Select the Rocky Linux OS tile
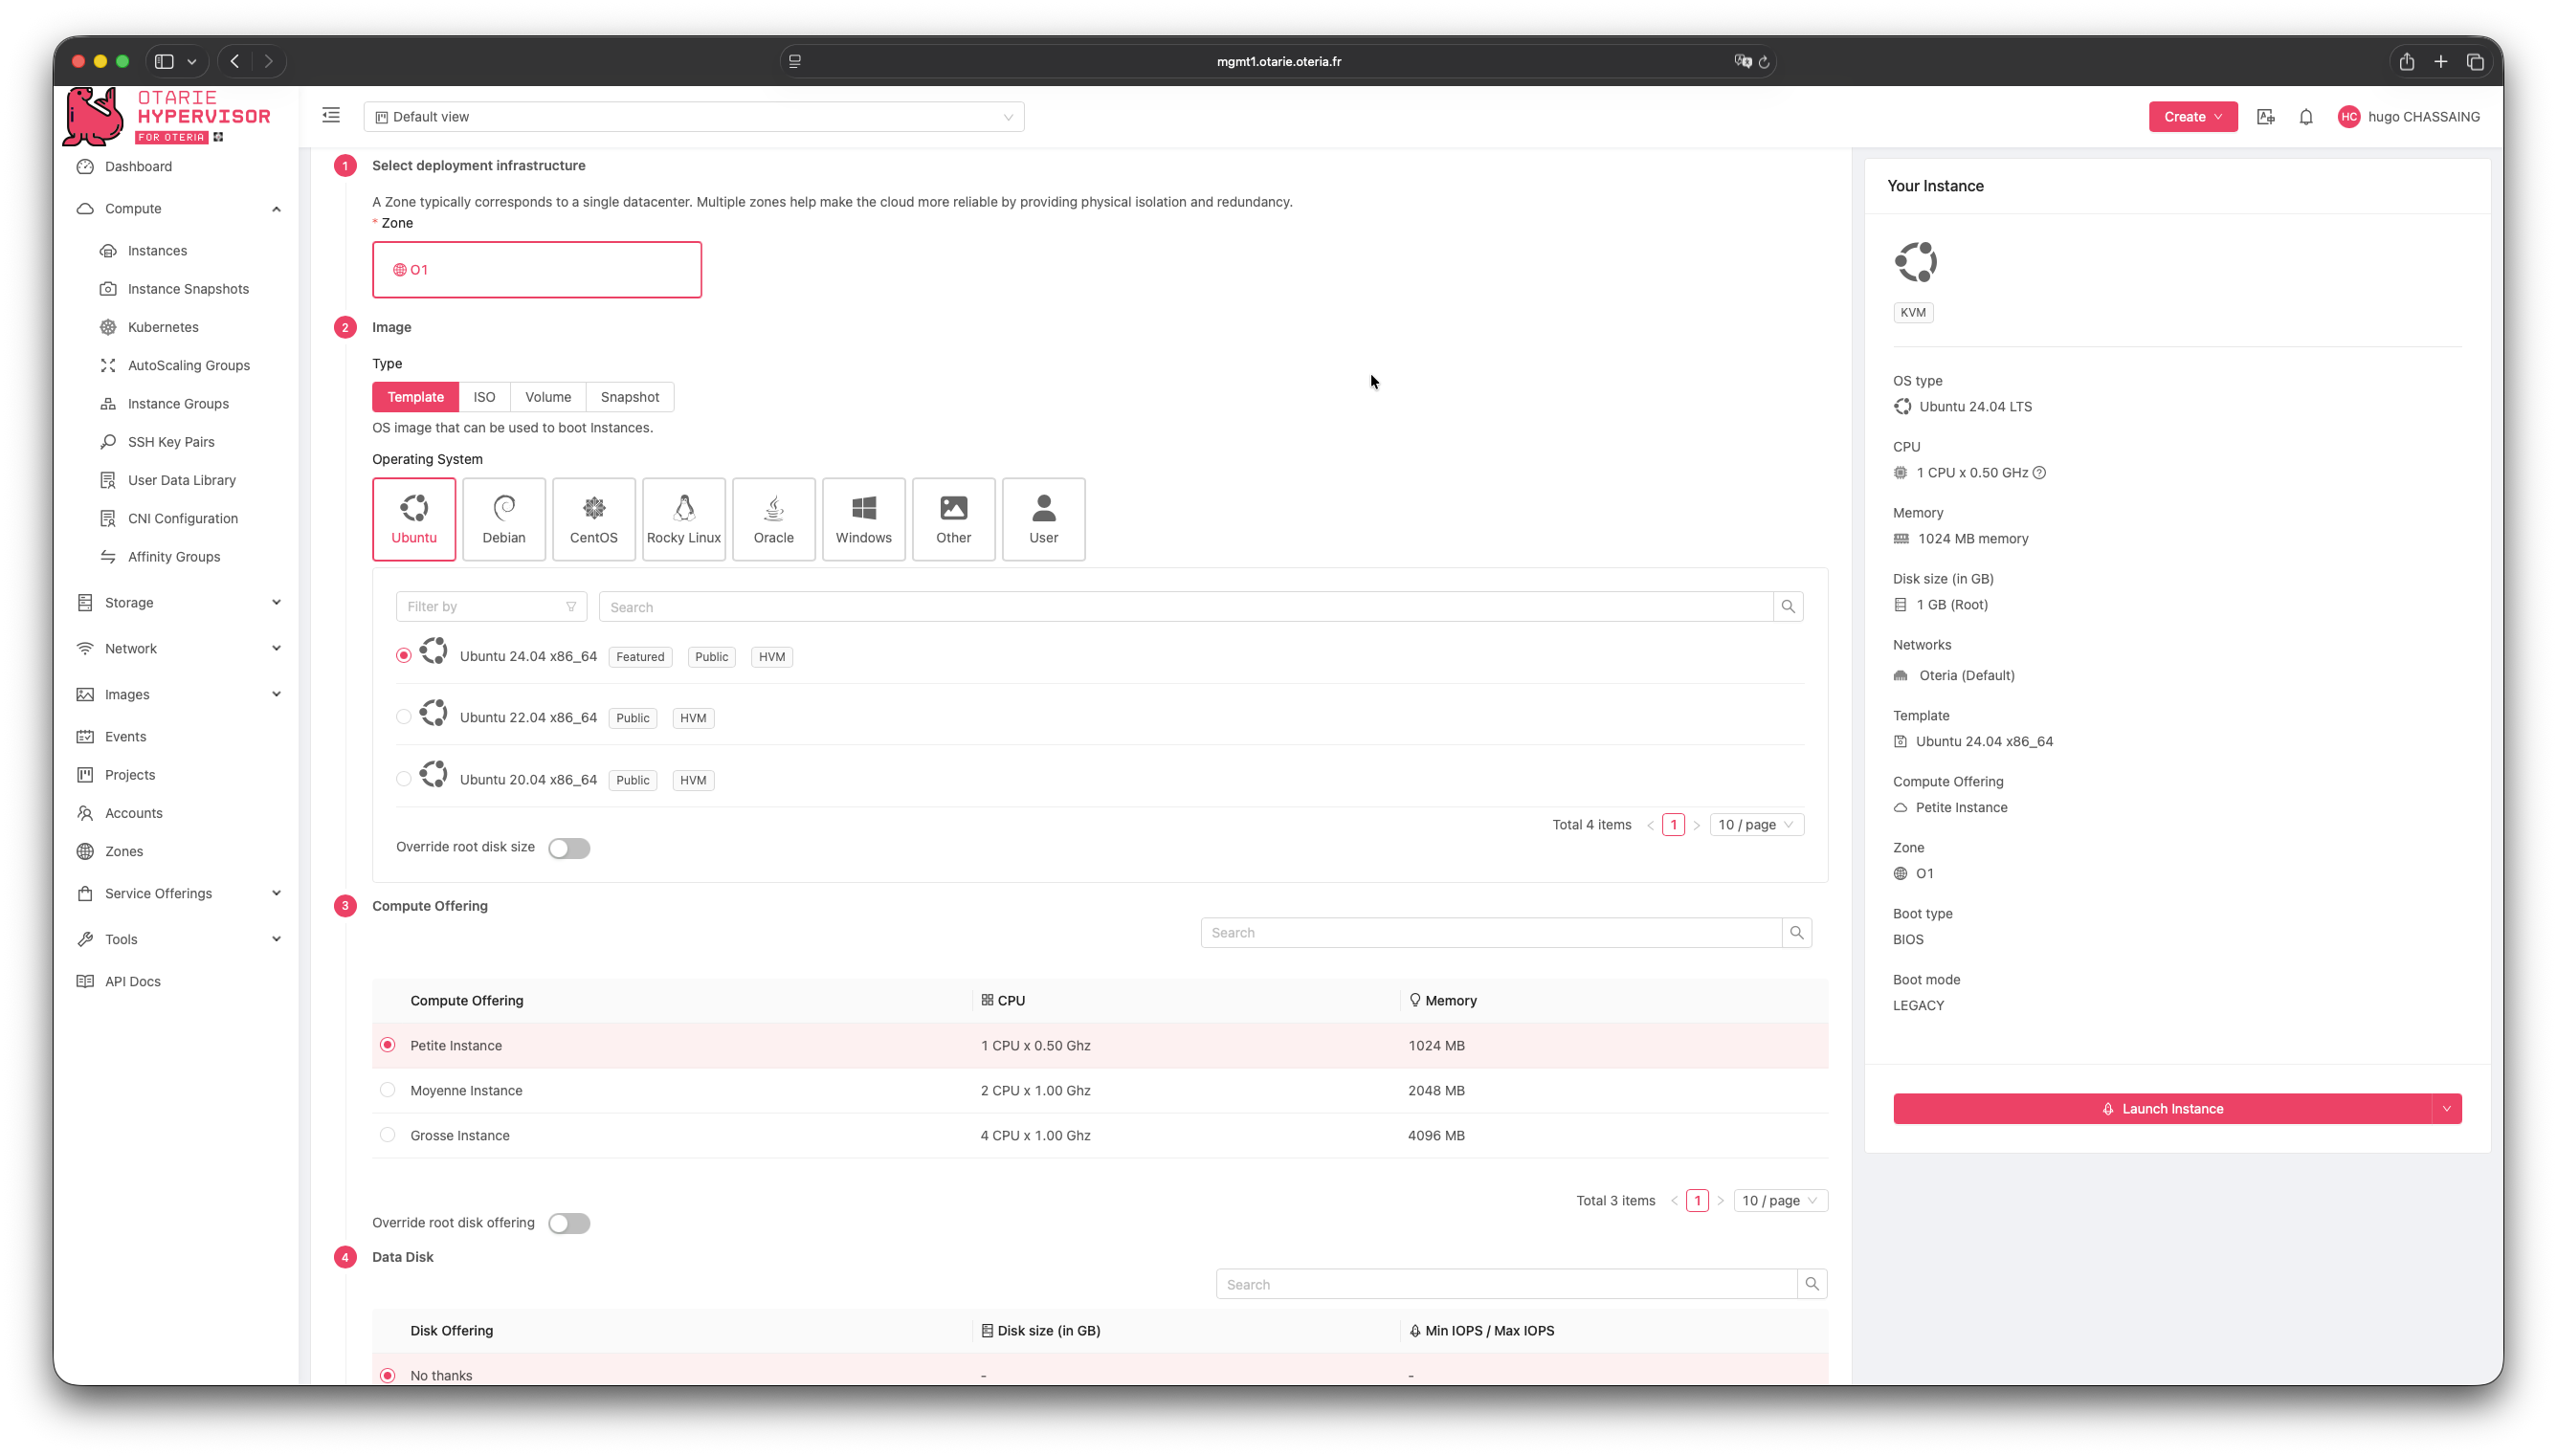 coord(684,519)
